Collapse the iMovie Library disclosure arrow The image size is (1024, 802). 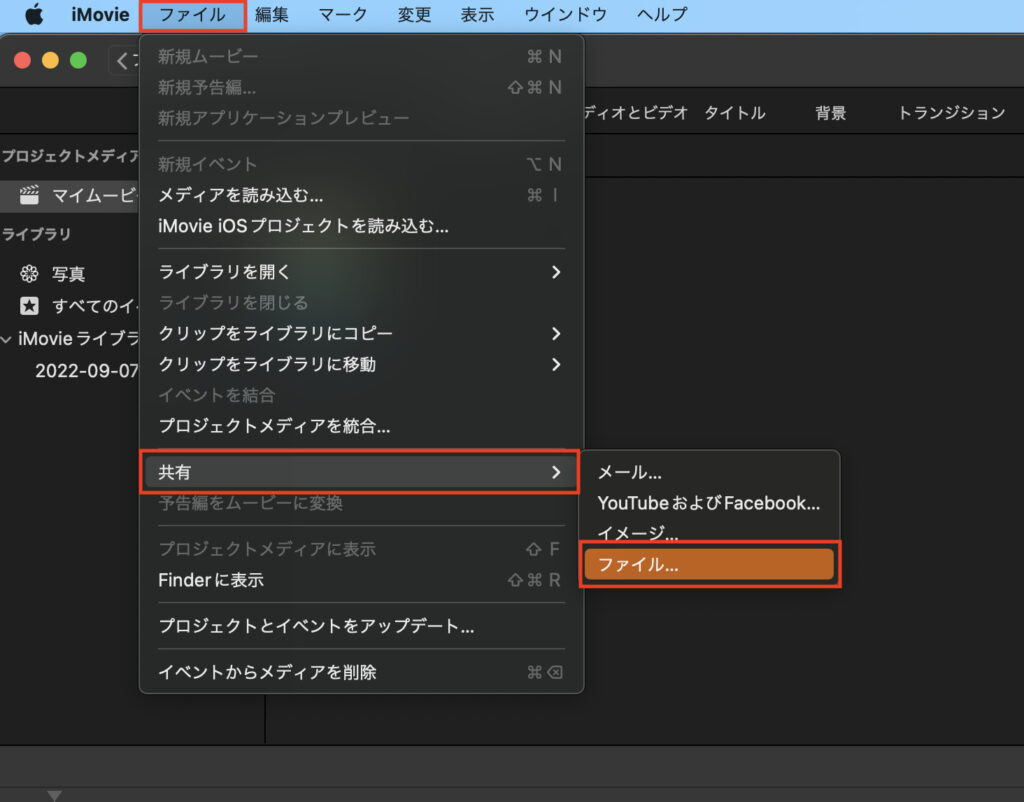(8, 339)
